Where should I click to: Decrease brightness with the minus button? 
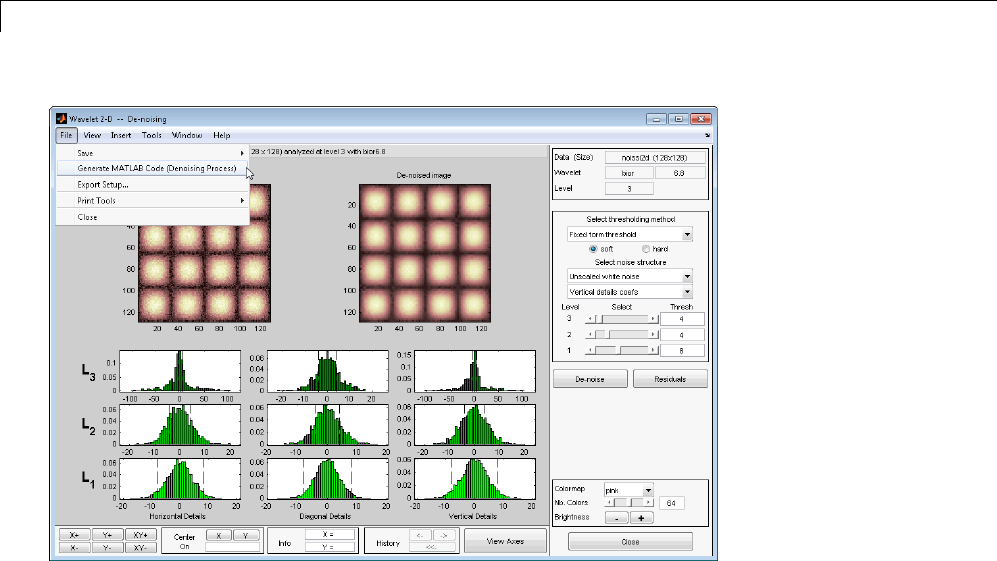click(x=616, y=518)
